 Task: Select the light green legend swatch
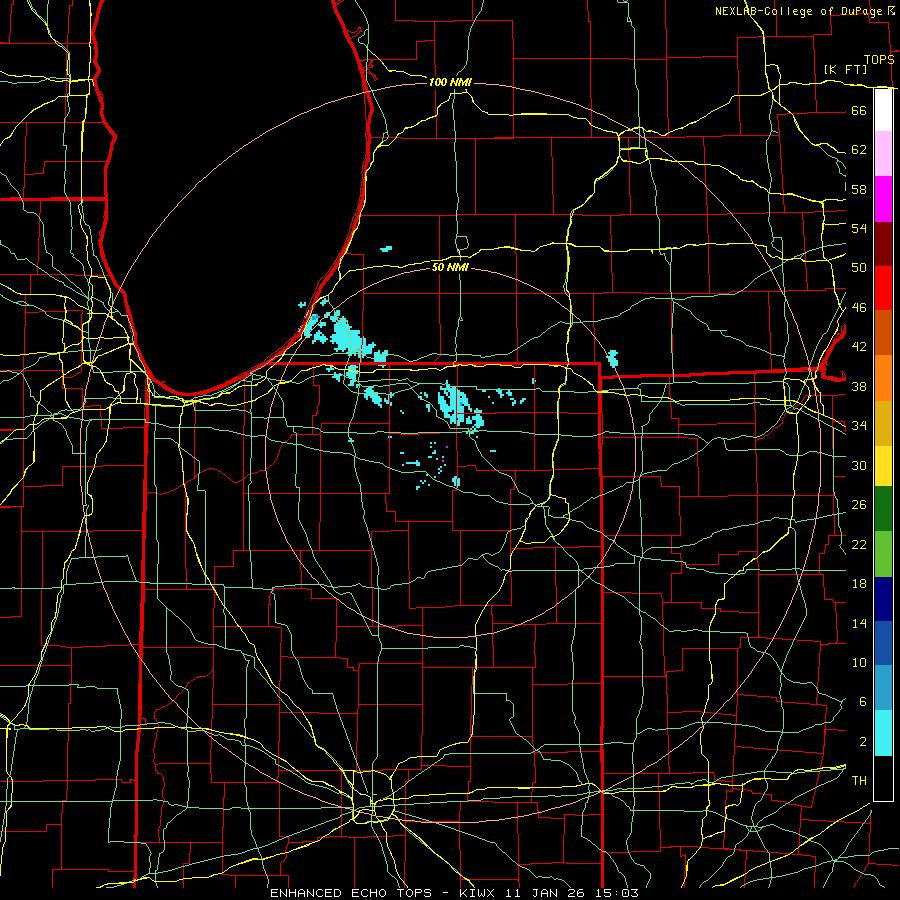(x=883, y=554)
